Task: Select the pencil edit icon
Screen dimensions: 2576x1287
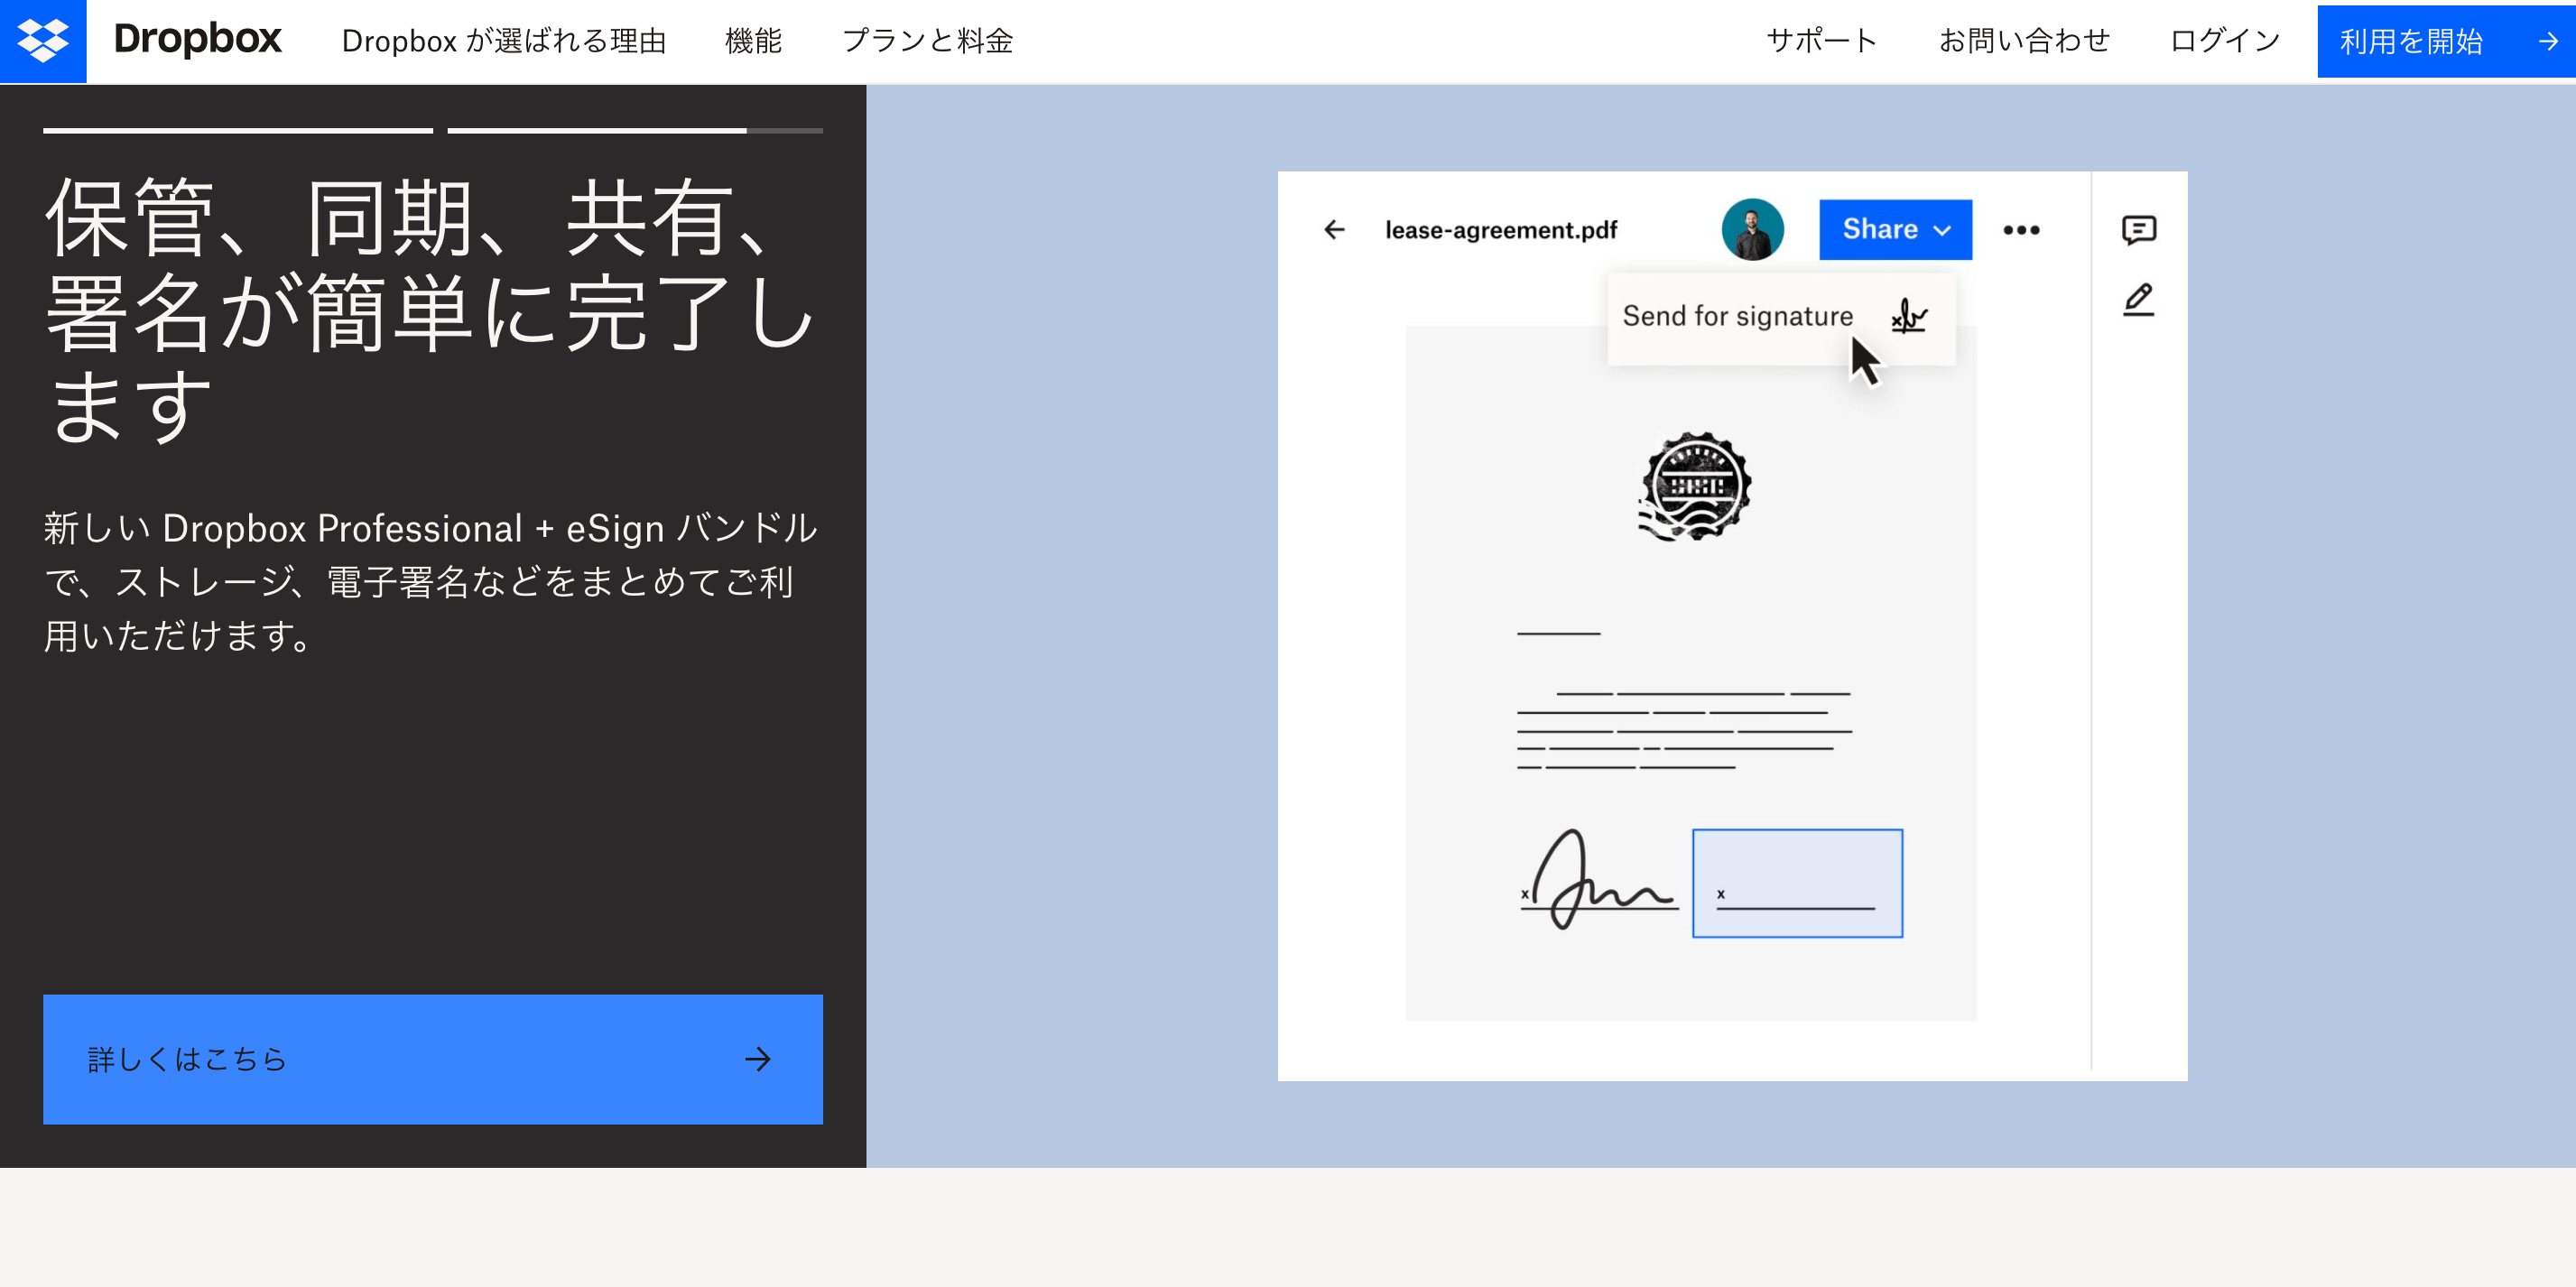Action: [x=2138, y=299]
